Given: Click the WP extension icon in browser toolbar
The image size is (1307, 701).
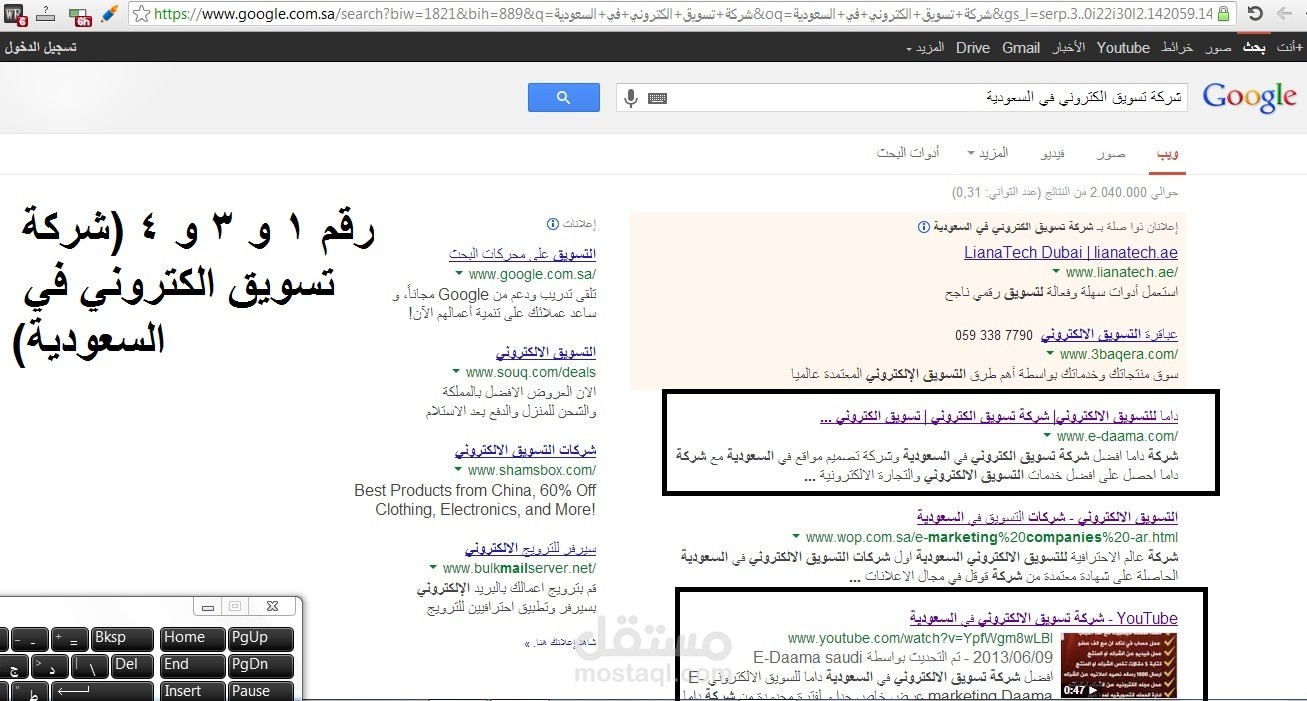Looking at the screenshot, I should click(x=15, y=14).
